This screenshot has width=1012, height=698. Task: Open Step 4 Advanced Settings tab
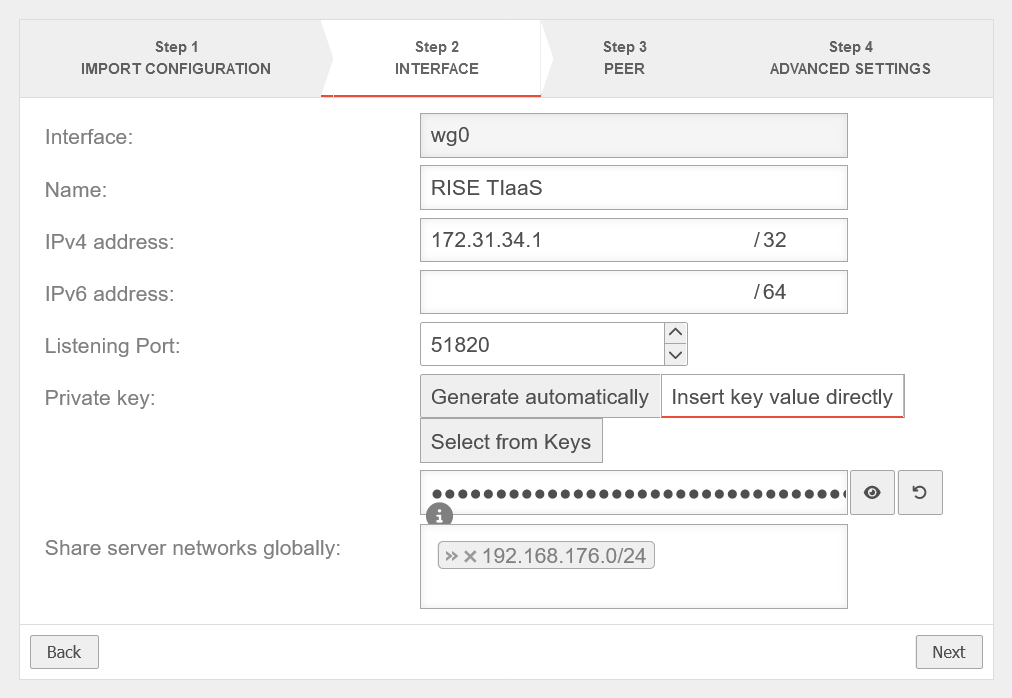click(850, 58)
